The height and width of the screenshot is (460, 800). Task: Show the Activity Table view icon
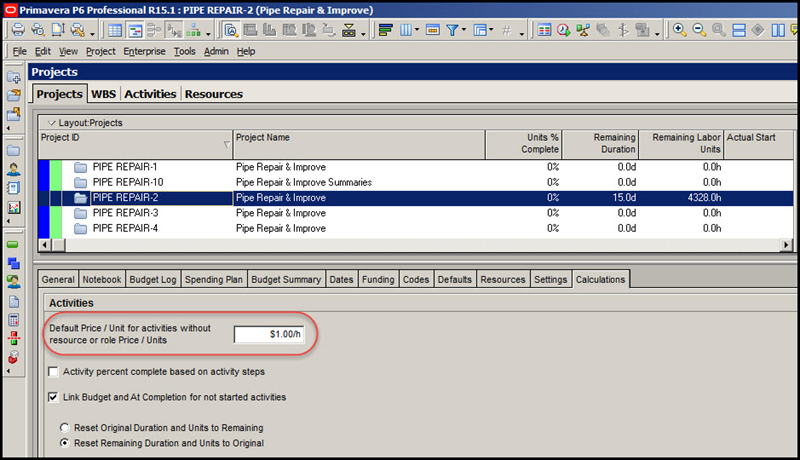(115, 31)
